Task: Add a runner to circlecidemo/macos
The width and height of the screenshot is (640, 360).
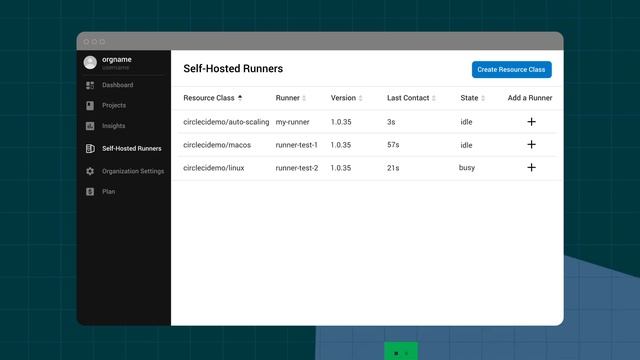Action: 531,144
